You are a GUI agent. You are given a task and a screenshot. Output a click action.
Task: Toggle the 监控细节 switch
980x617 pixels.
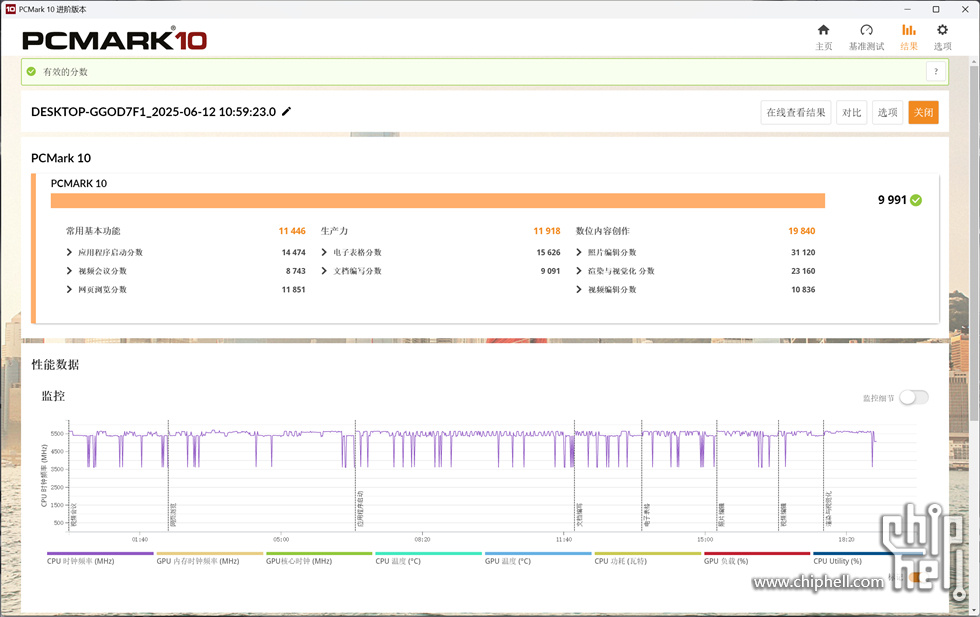[914, 398]
